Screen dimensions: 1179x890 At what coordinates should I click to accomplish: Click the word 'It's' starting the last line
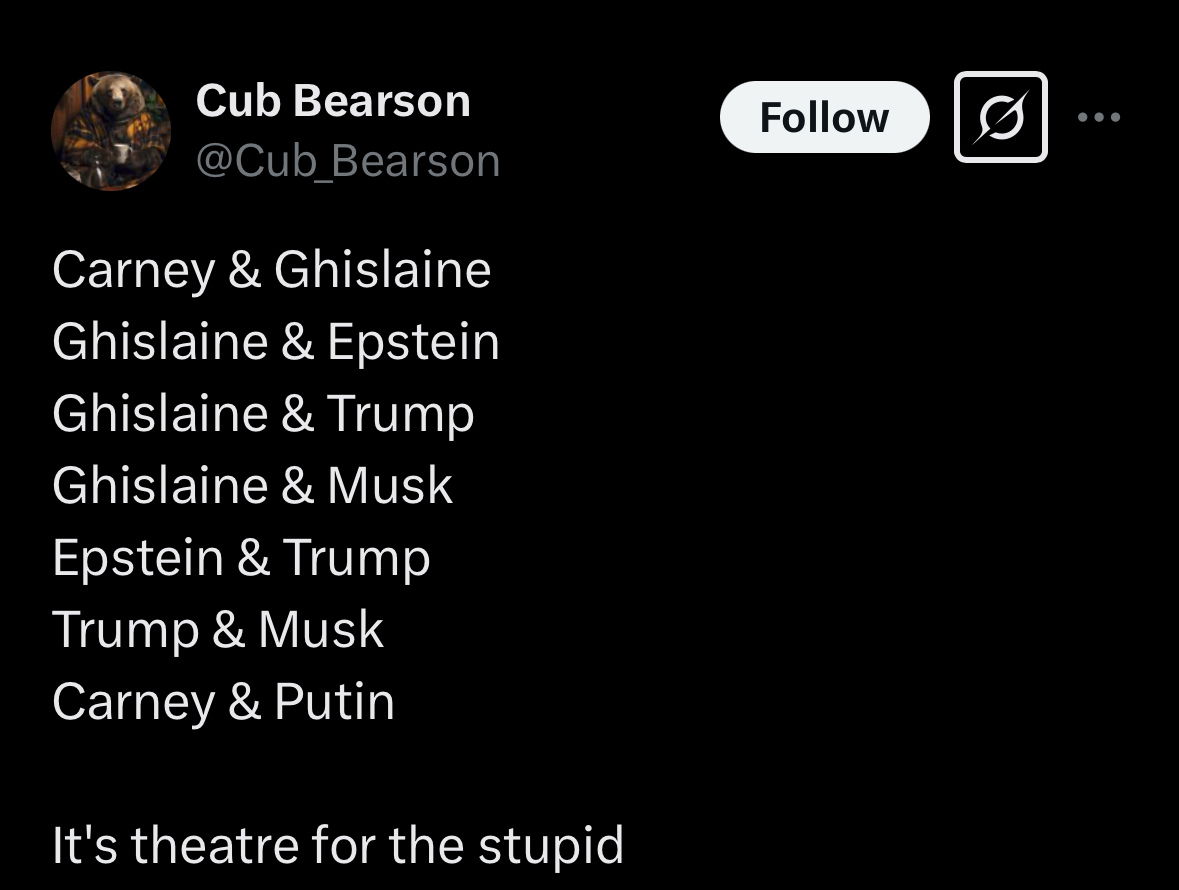click(x=85, y=845)
